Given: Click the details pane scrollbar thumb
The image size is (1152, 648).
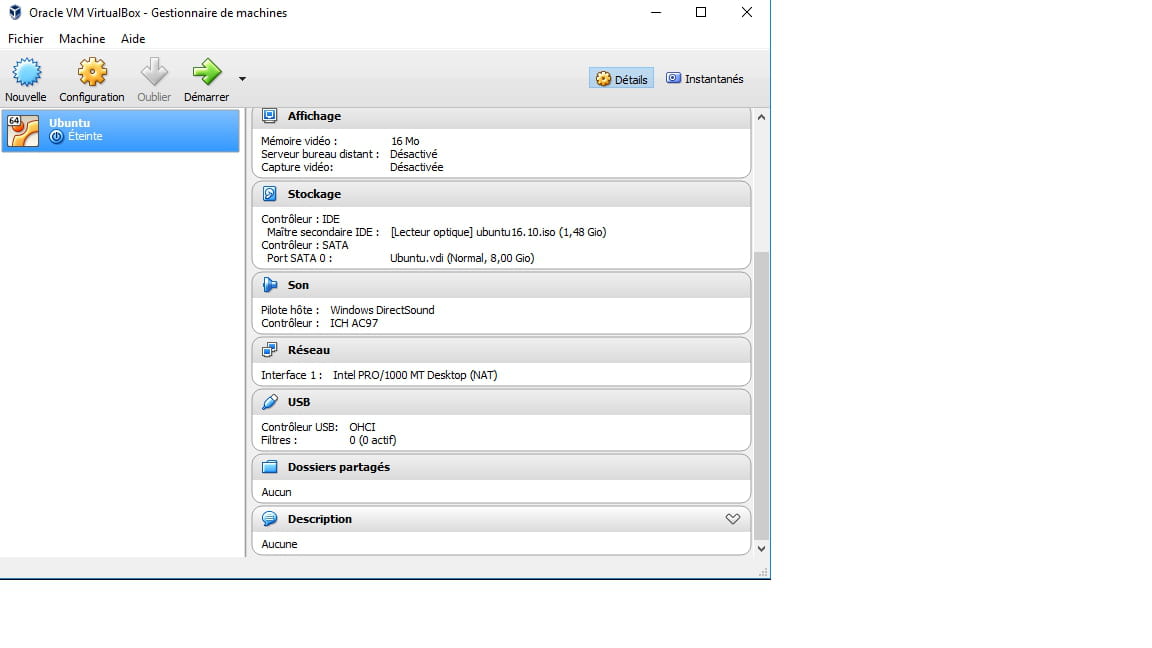Looking at the screenshot, I should pos(761,395).
